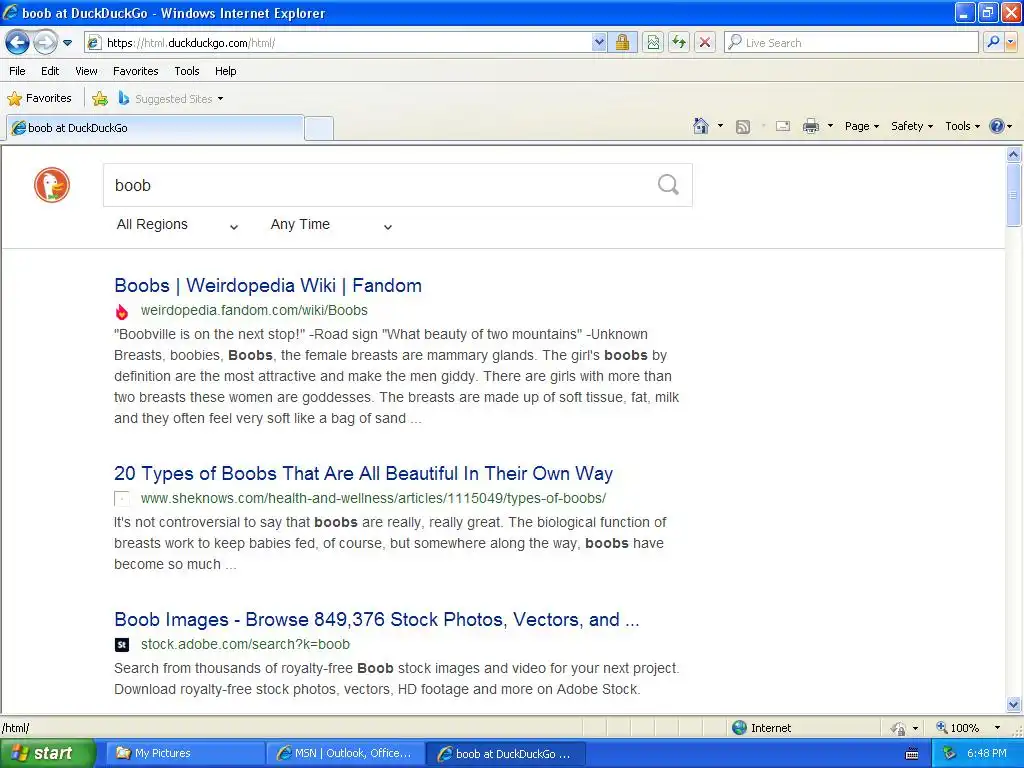Click the Stop loading icon
The height and width of the screenshot is (768, 1024).
pos(705,43)
